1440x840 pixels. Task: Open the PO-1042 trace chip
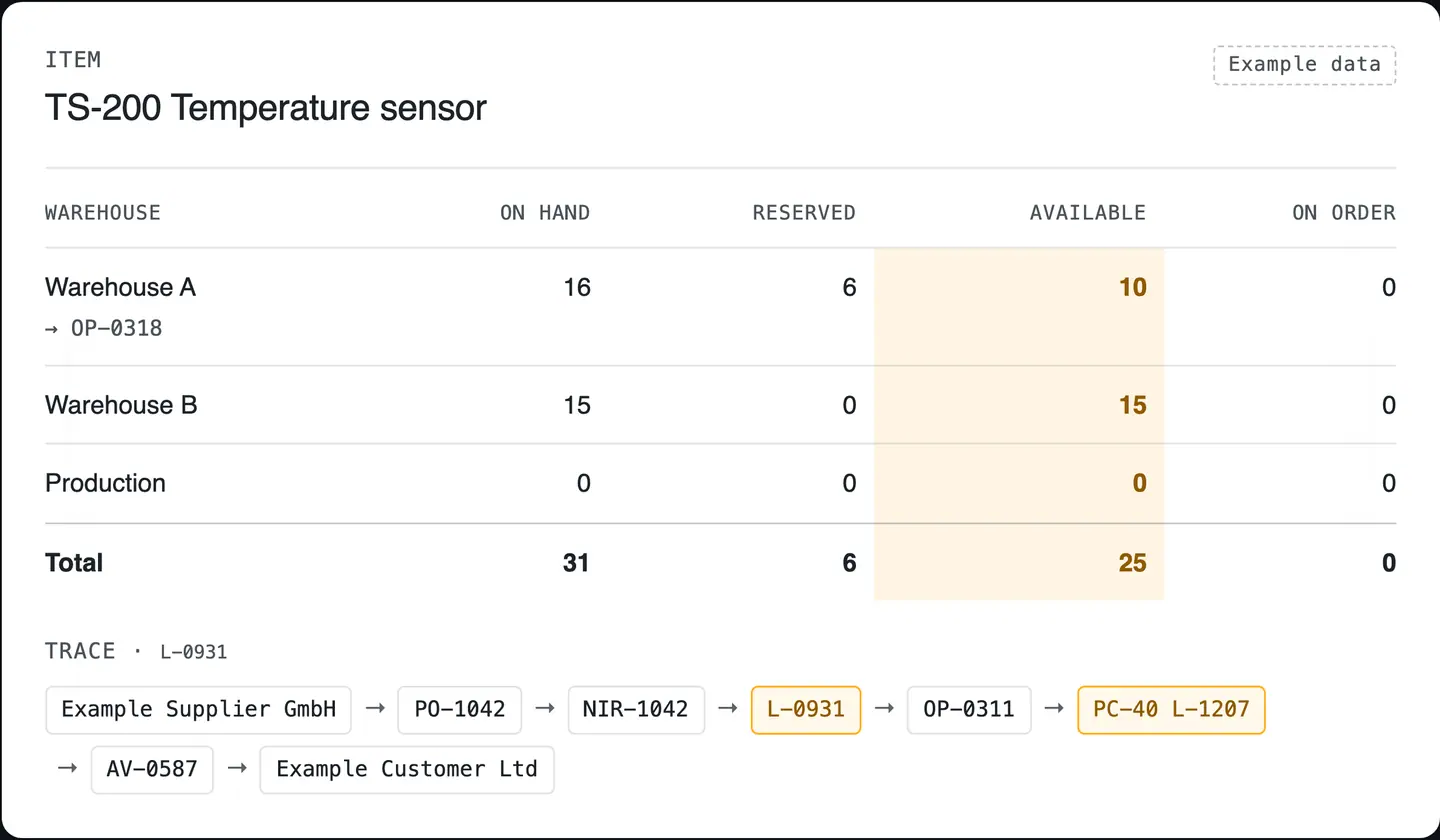tap(459, 710)
